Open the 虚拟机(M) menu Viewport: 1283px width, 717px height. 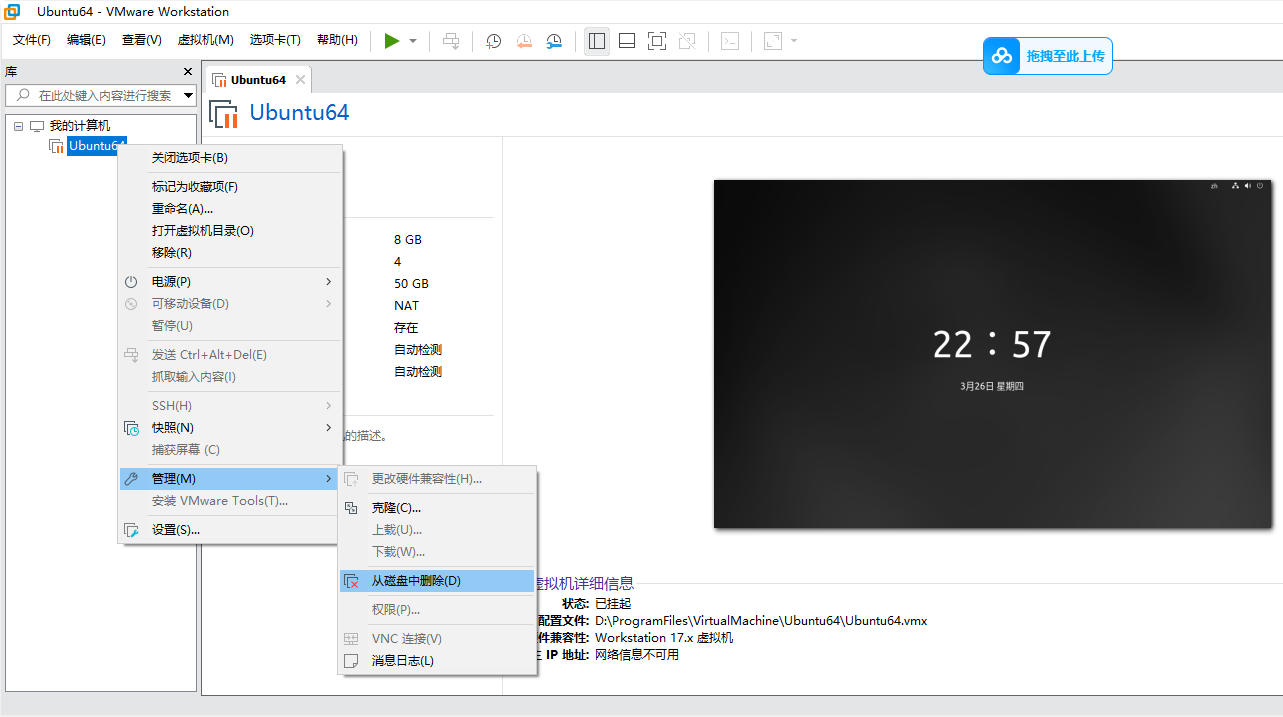(x=205, y=40)
